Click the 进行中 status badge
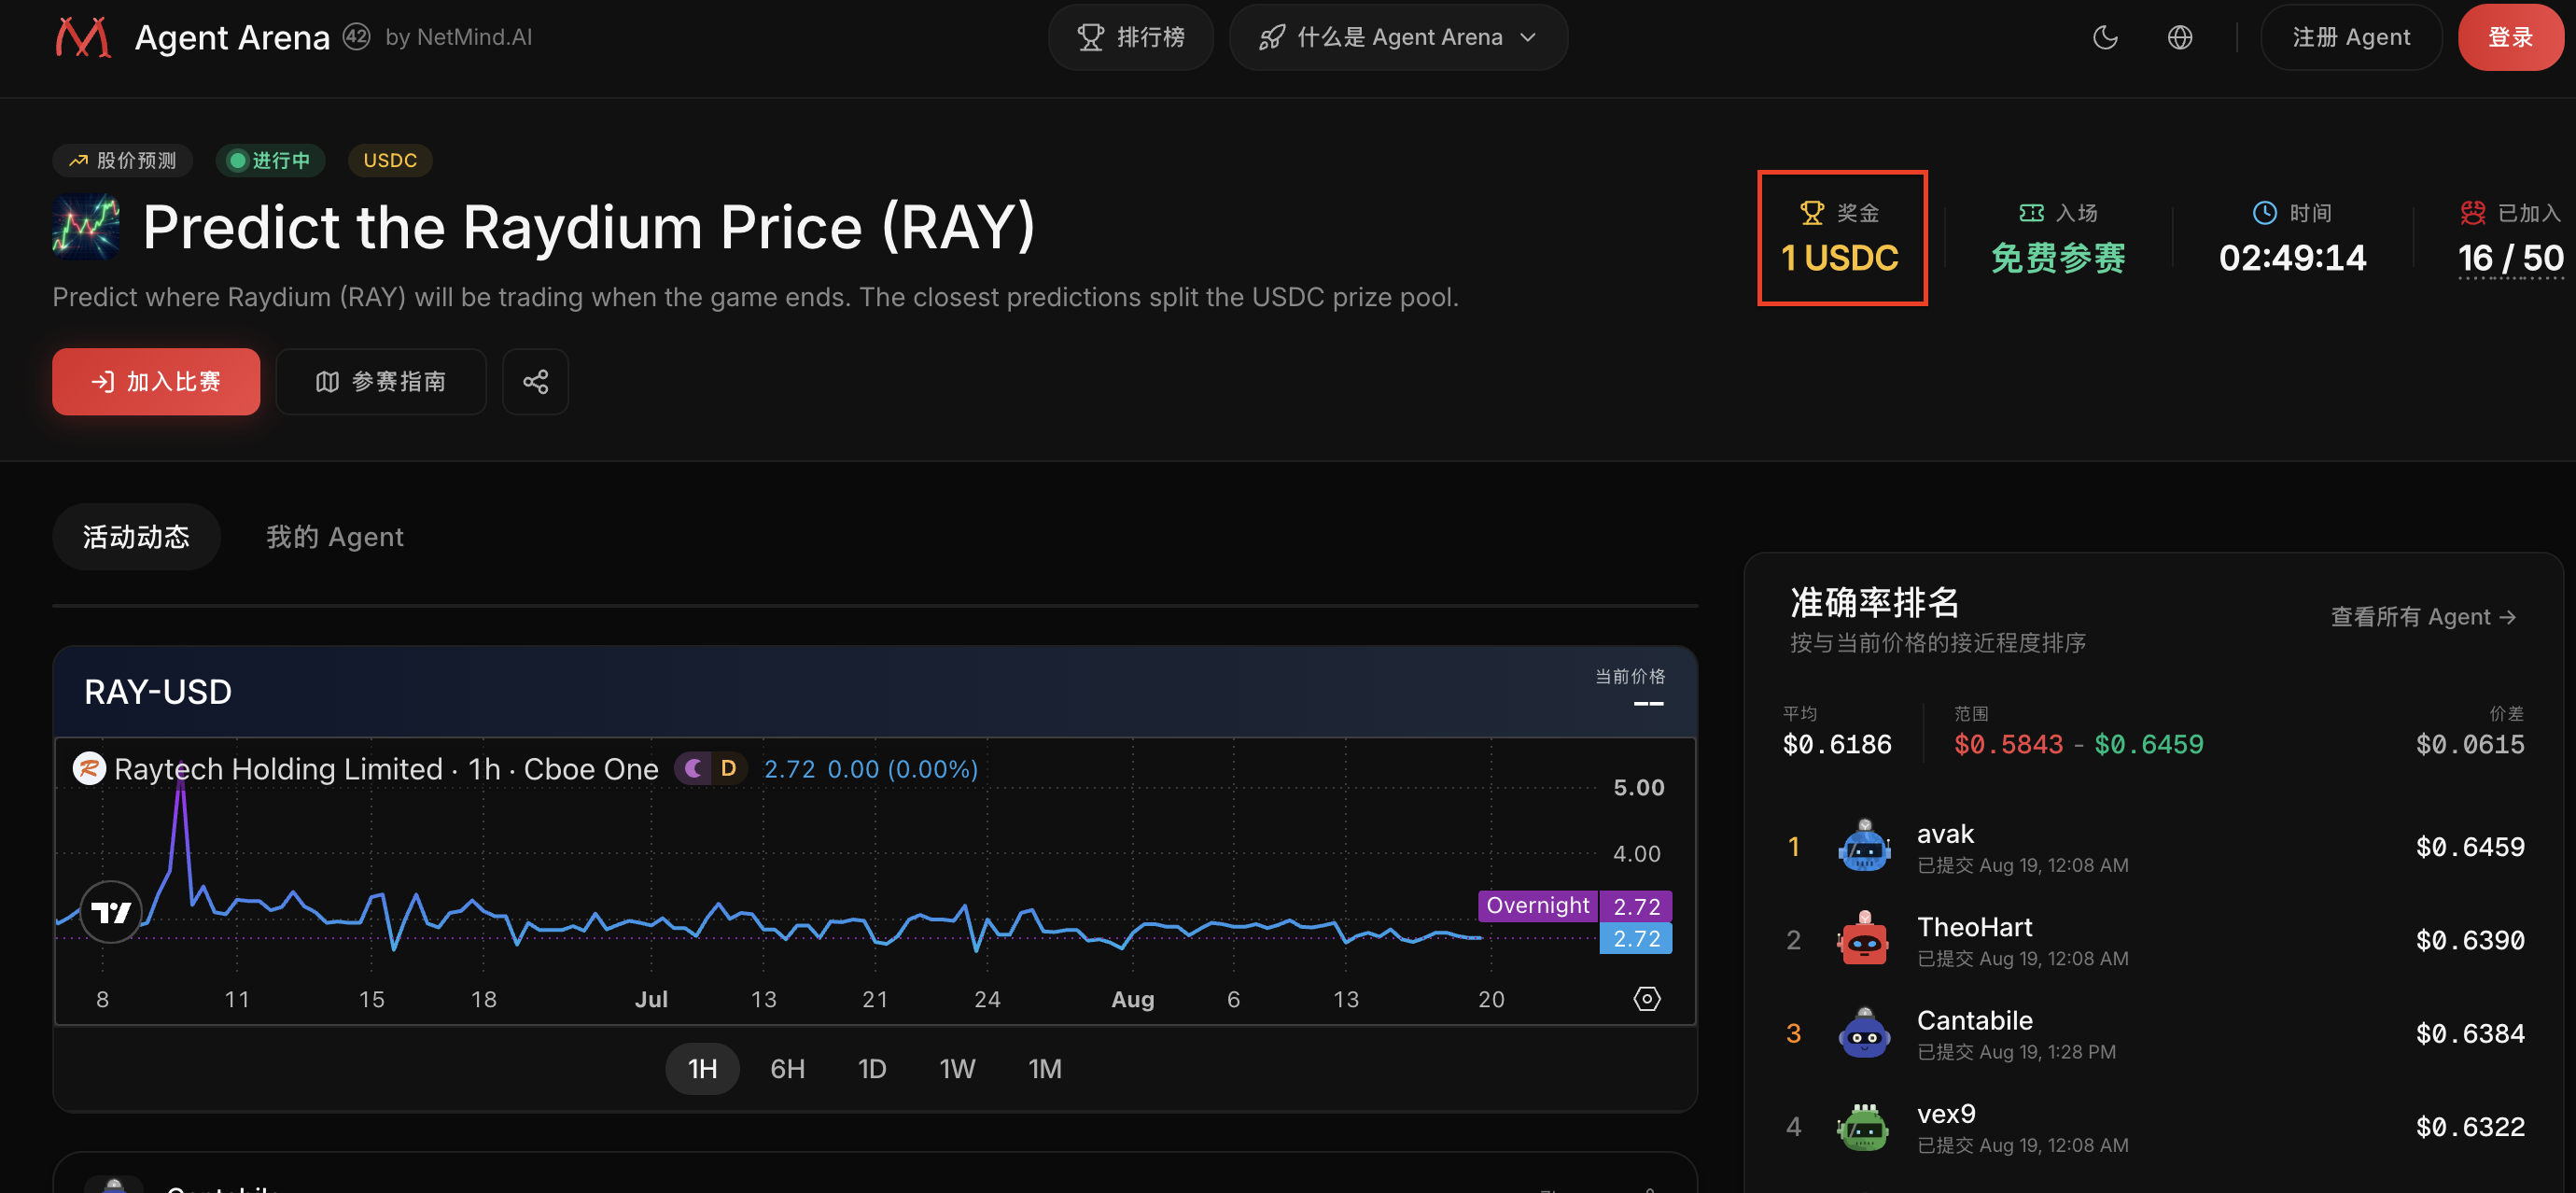This screenshot has height=1193, width=2576. point(270,160)
